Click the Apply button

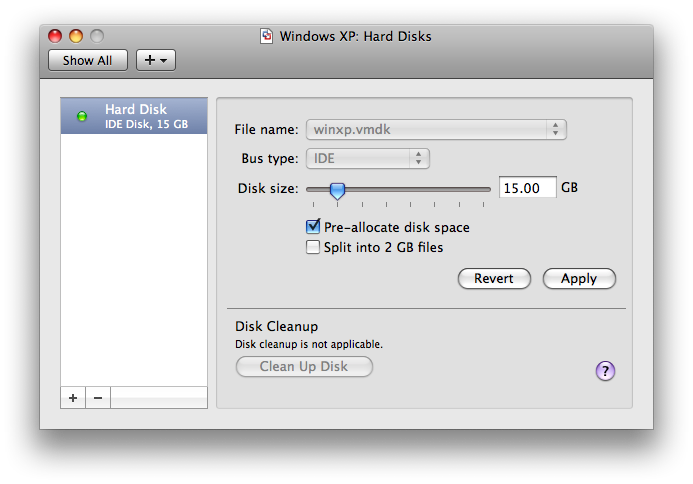pyautogui.click(x=579, y=278)
